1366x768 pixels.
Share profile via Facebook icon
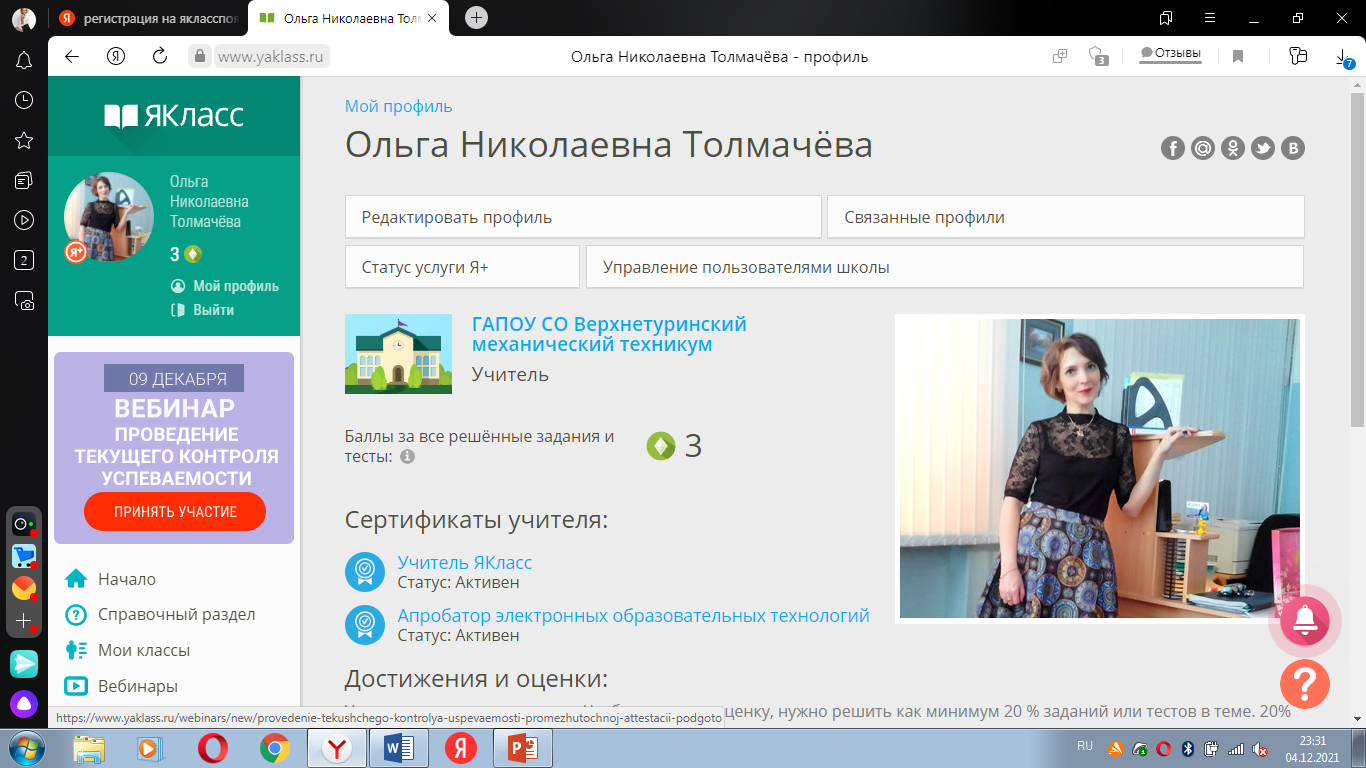pyautogui.click(x=1173, y=148)
